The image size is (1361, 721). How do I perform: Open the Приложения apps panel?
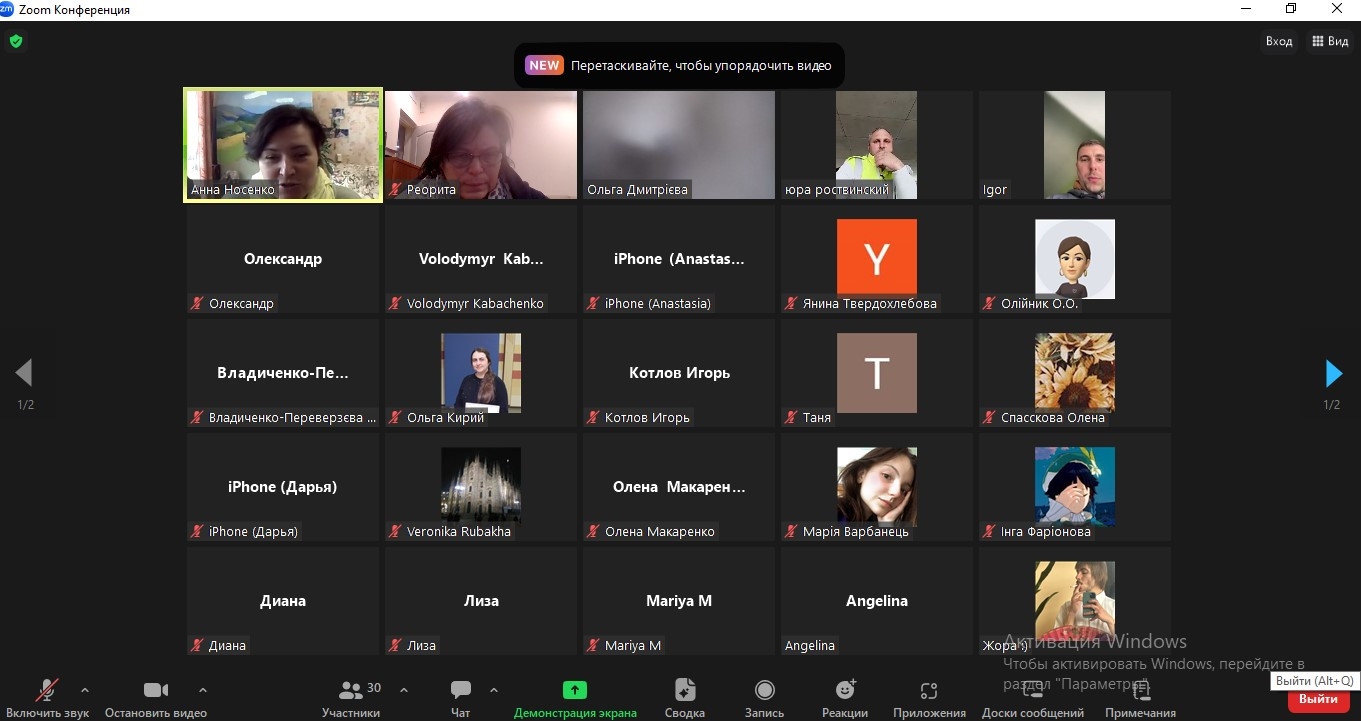(x=929, y=697)
